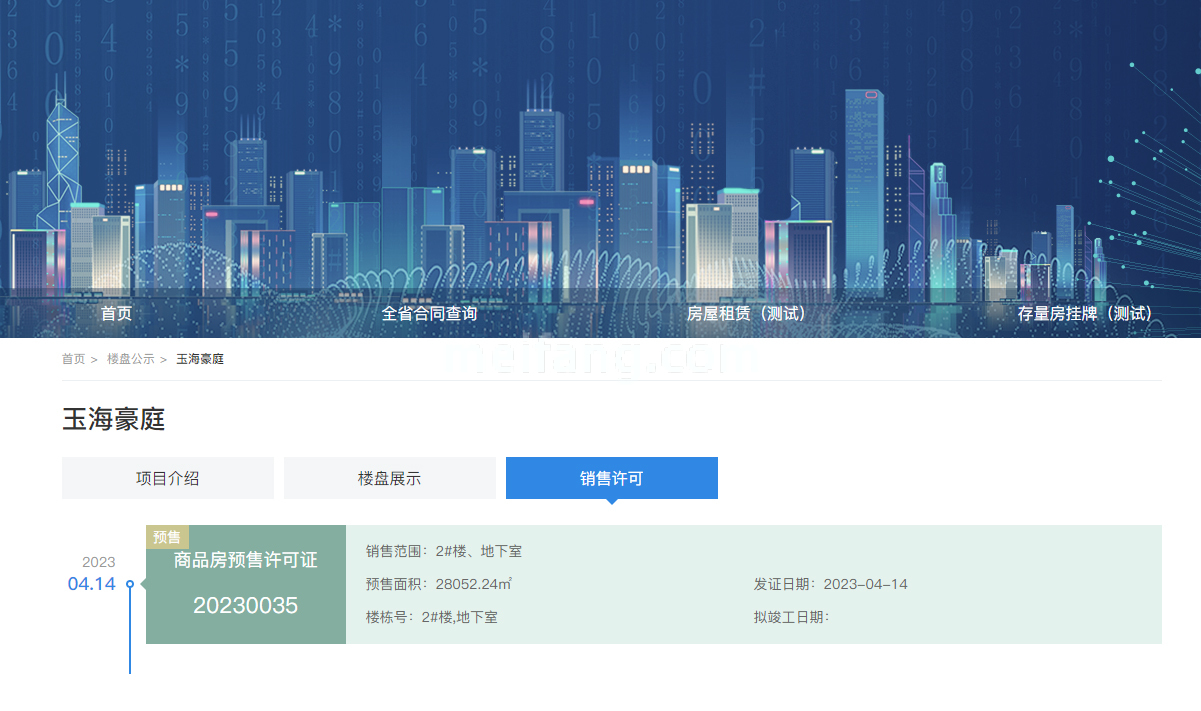Click the 预售面积 28052.24㎡ entry
1201x711 pixels.
[439, 584]
